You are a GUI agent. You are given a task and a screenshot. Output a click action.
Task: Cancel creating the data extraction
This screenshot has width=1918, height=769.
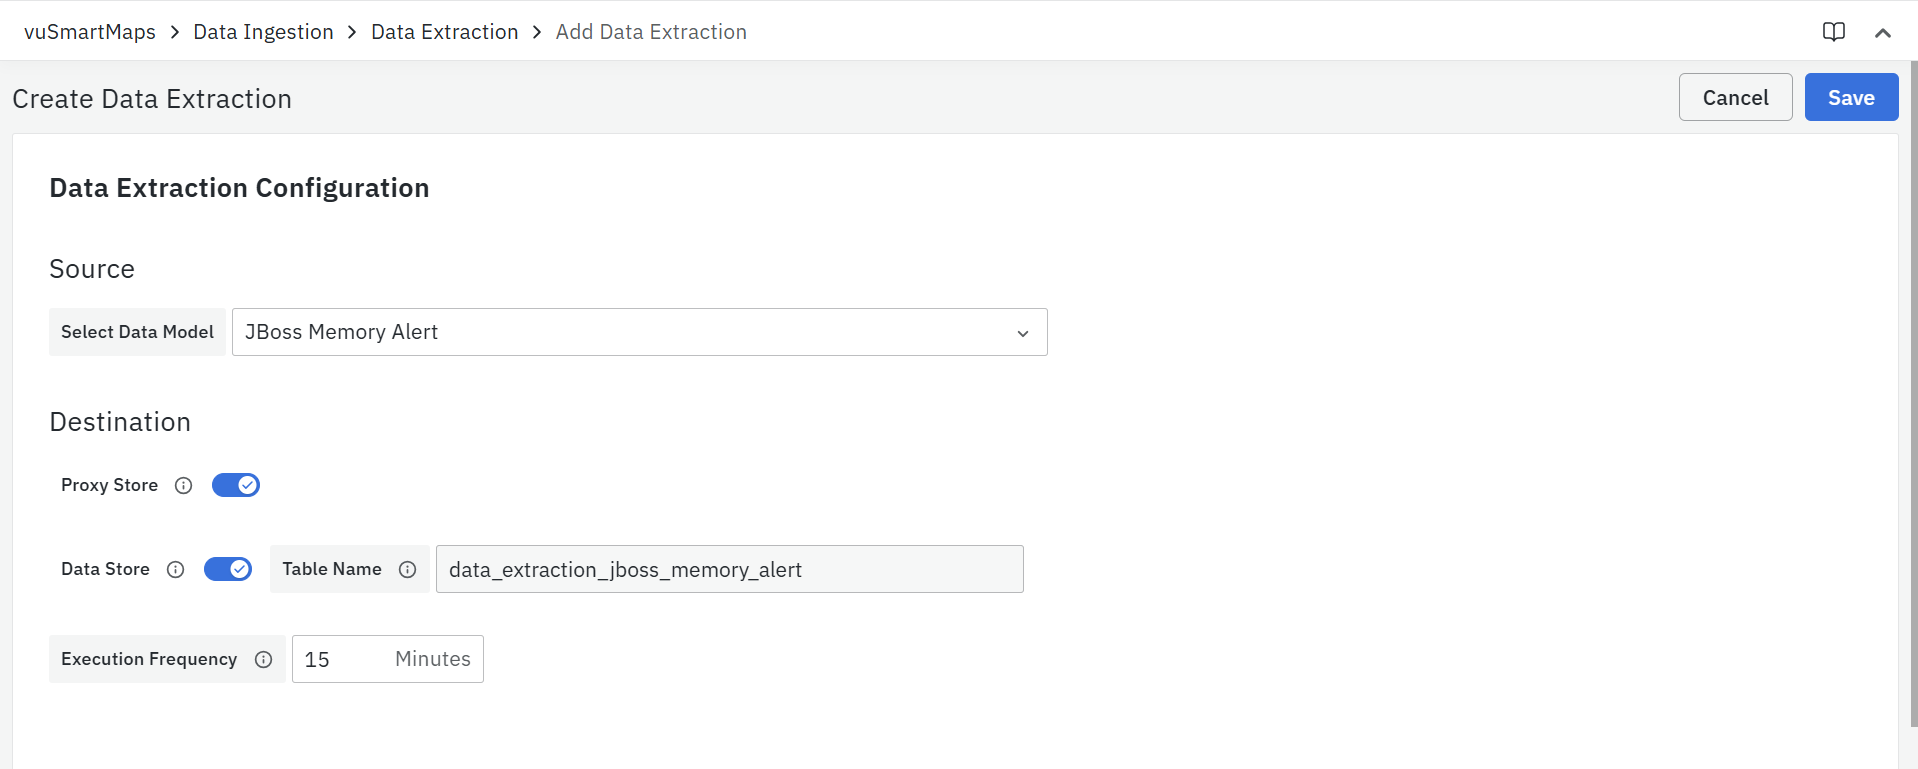(1735, 97)
